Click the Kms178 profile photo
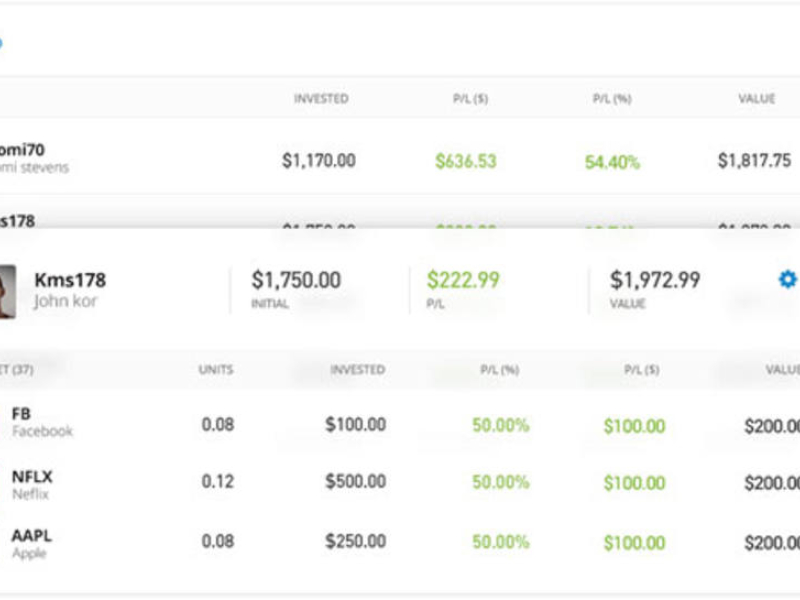800x600 pixels. (6, 291)
